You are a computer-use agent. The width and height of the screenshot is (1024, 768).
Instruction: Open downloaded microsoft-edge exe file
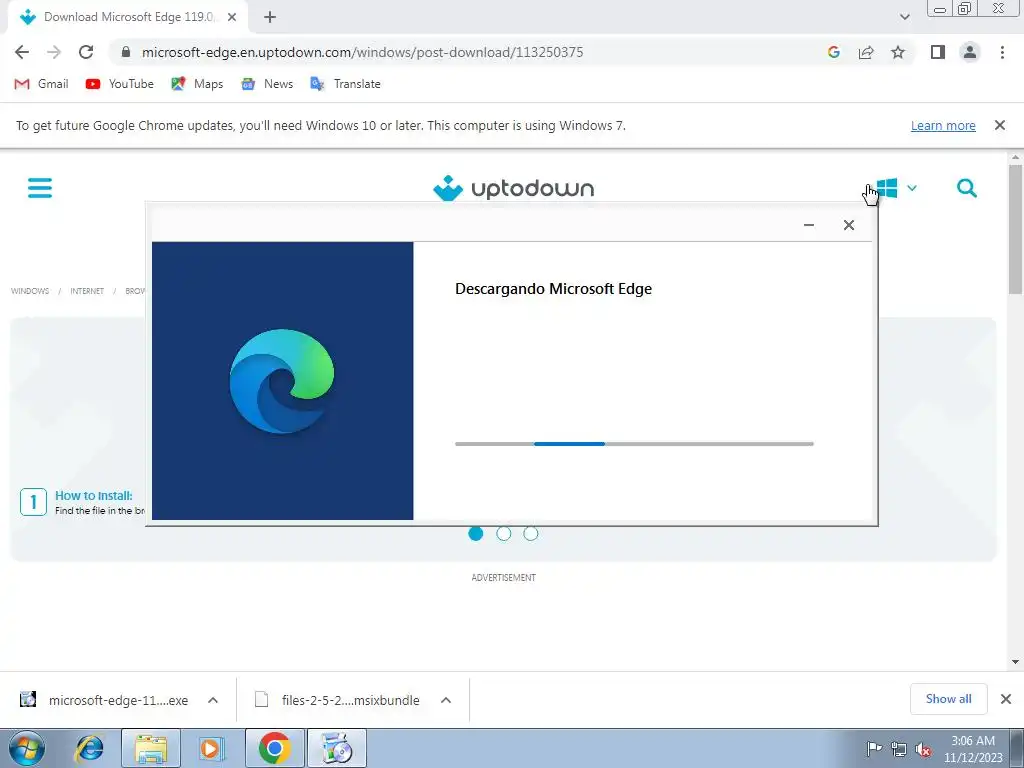(x=104, y=700)
